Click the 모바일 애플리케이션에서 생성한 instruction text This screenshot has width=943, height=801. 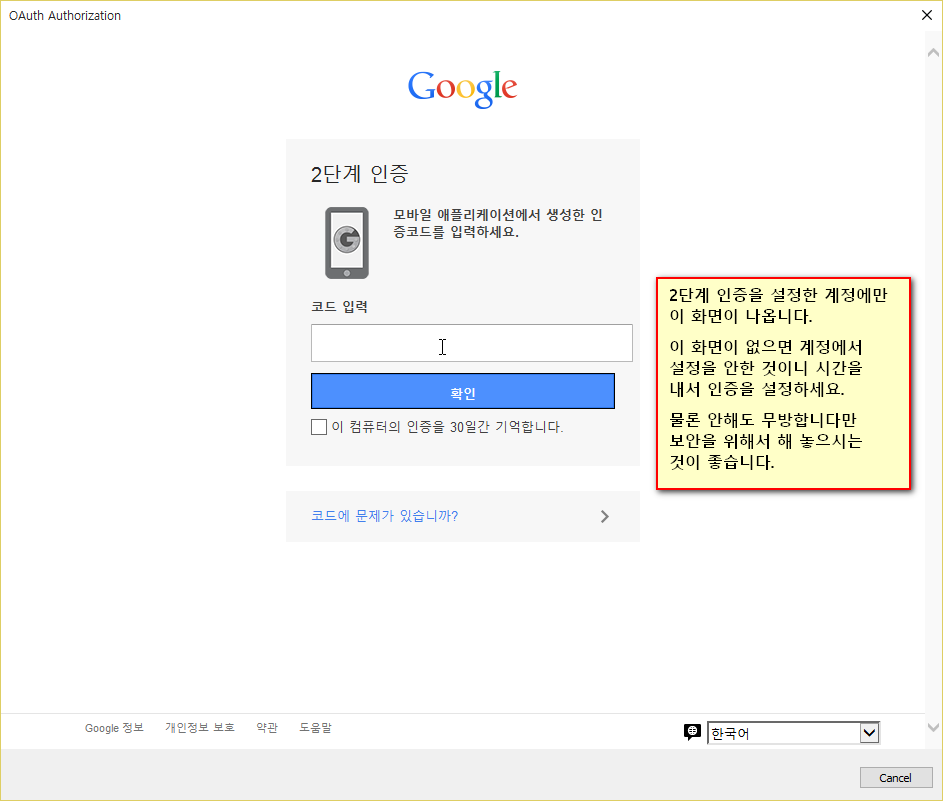tap(498, 223)
